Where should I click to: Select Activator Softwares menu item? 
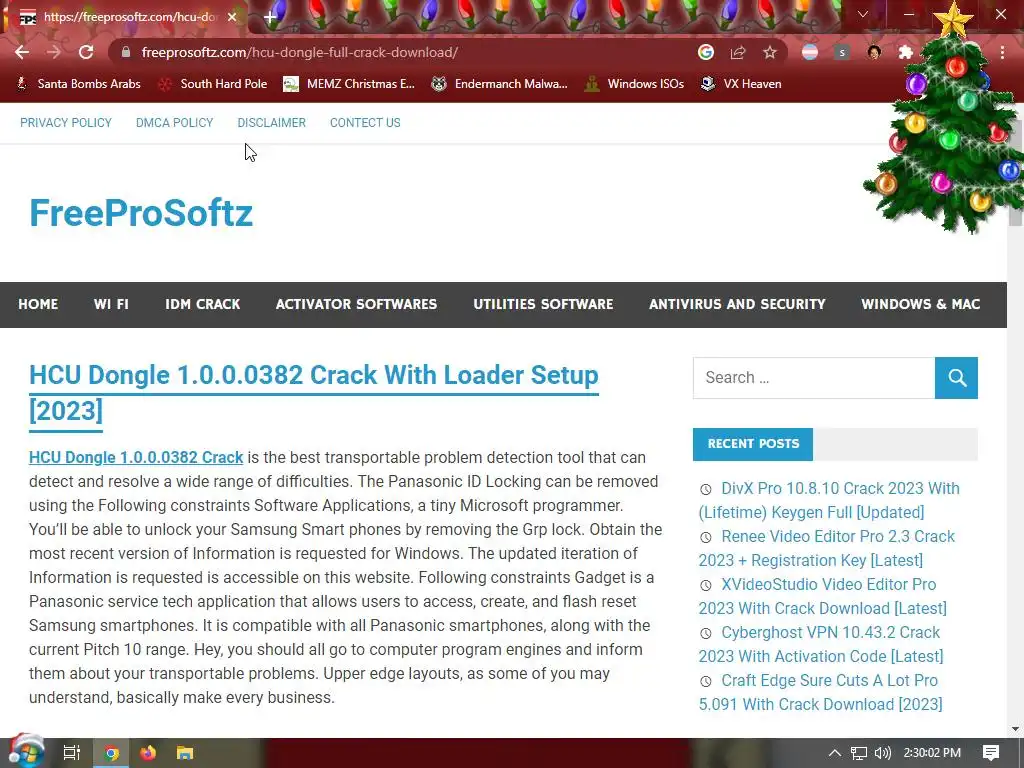tap(357, 304)
